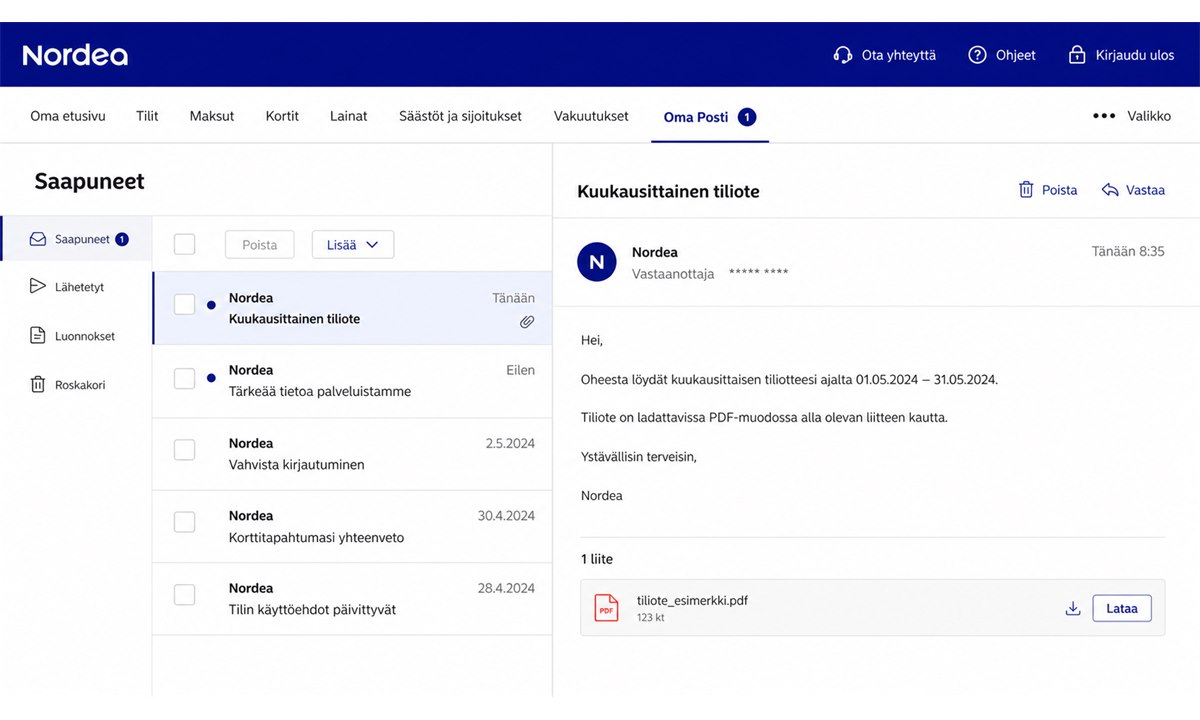Viewport: 1200px width, 720px height.
Task: Click the download arrow icon beside Lataa
Action: point(1073,608)
